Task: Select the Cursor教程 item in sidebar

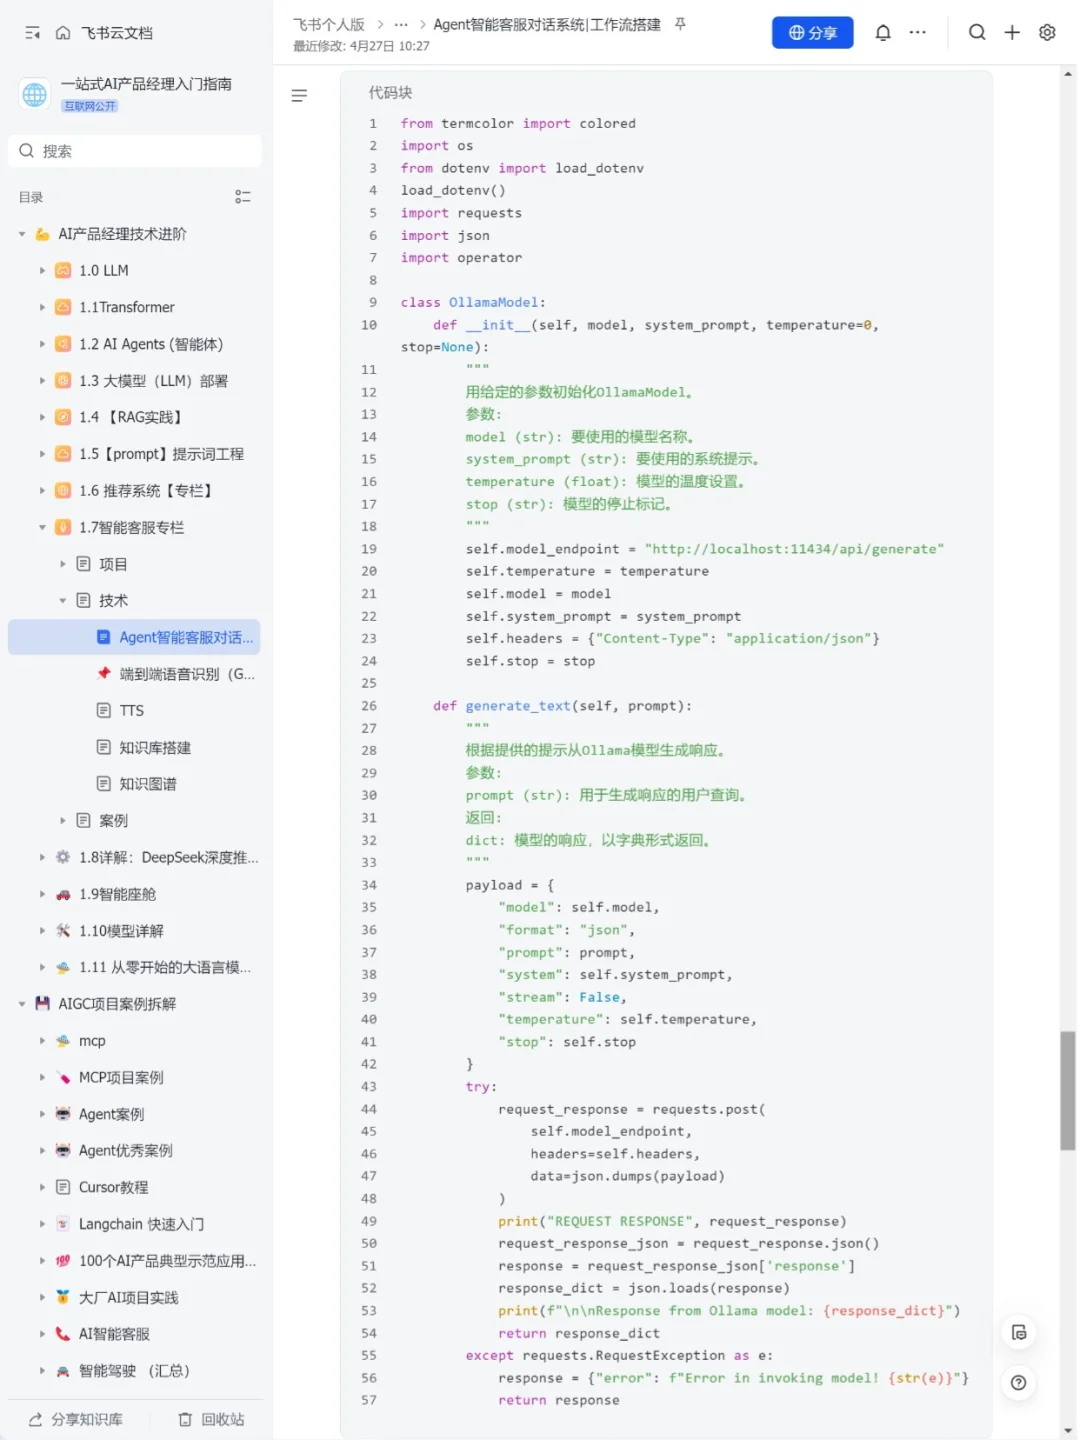Action: coord(113,1187)
